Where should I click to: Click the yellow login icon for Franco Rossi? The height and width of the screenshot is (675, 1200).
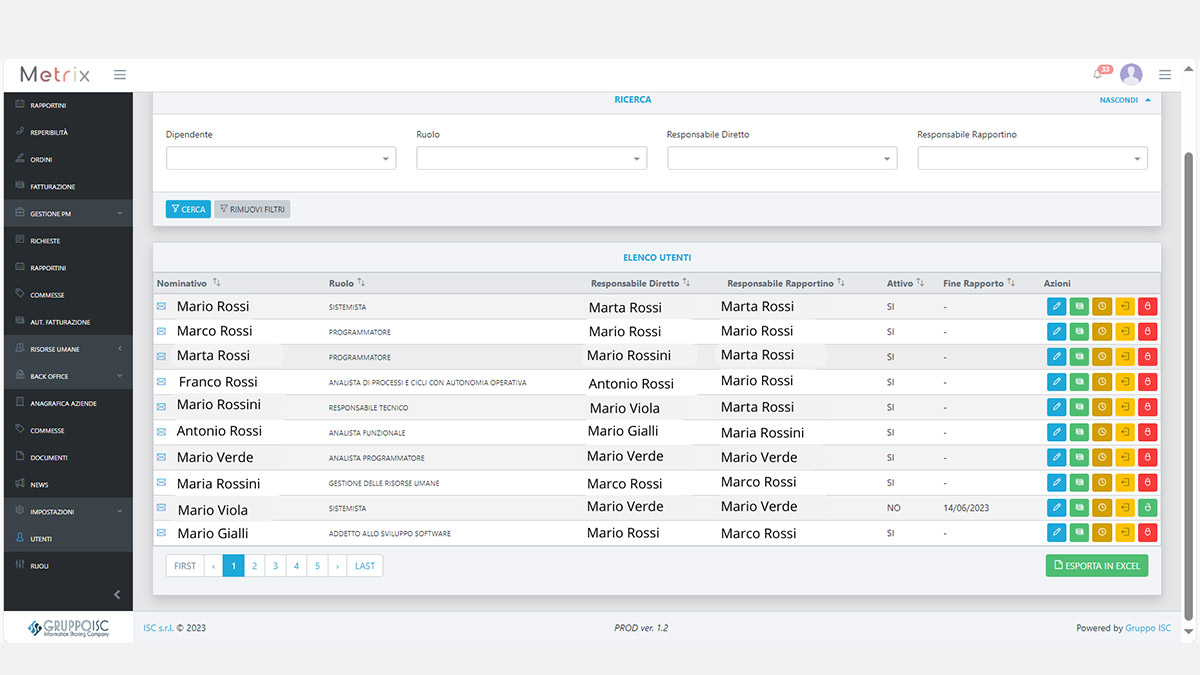pos(1125,381)
